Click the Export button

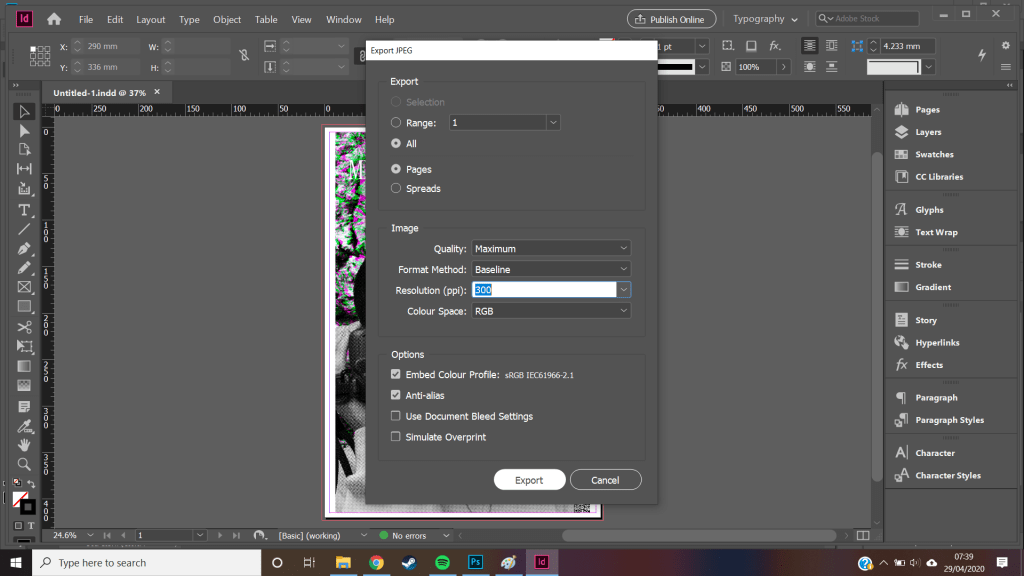click(x=529, y=480)
